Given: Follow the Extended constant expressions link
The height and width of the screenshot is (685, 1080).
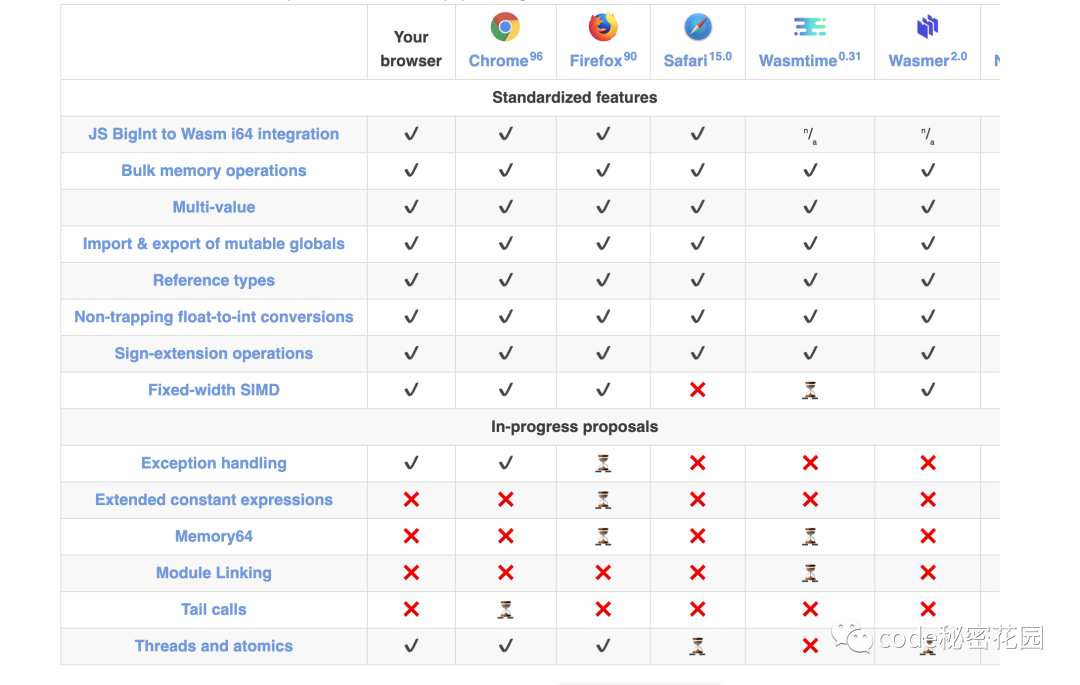Looking at the screenshot, I should click(x=214, y=500).
